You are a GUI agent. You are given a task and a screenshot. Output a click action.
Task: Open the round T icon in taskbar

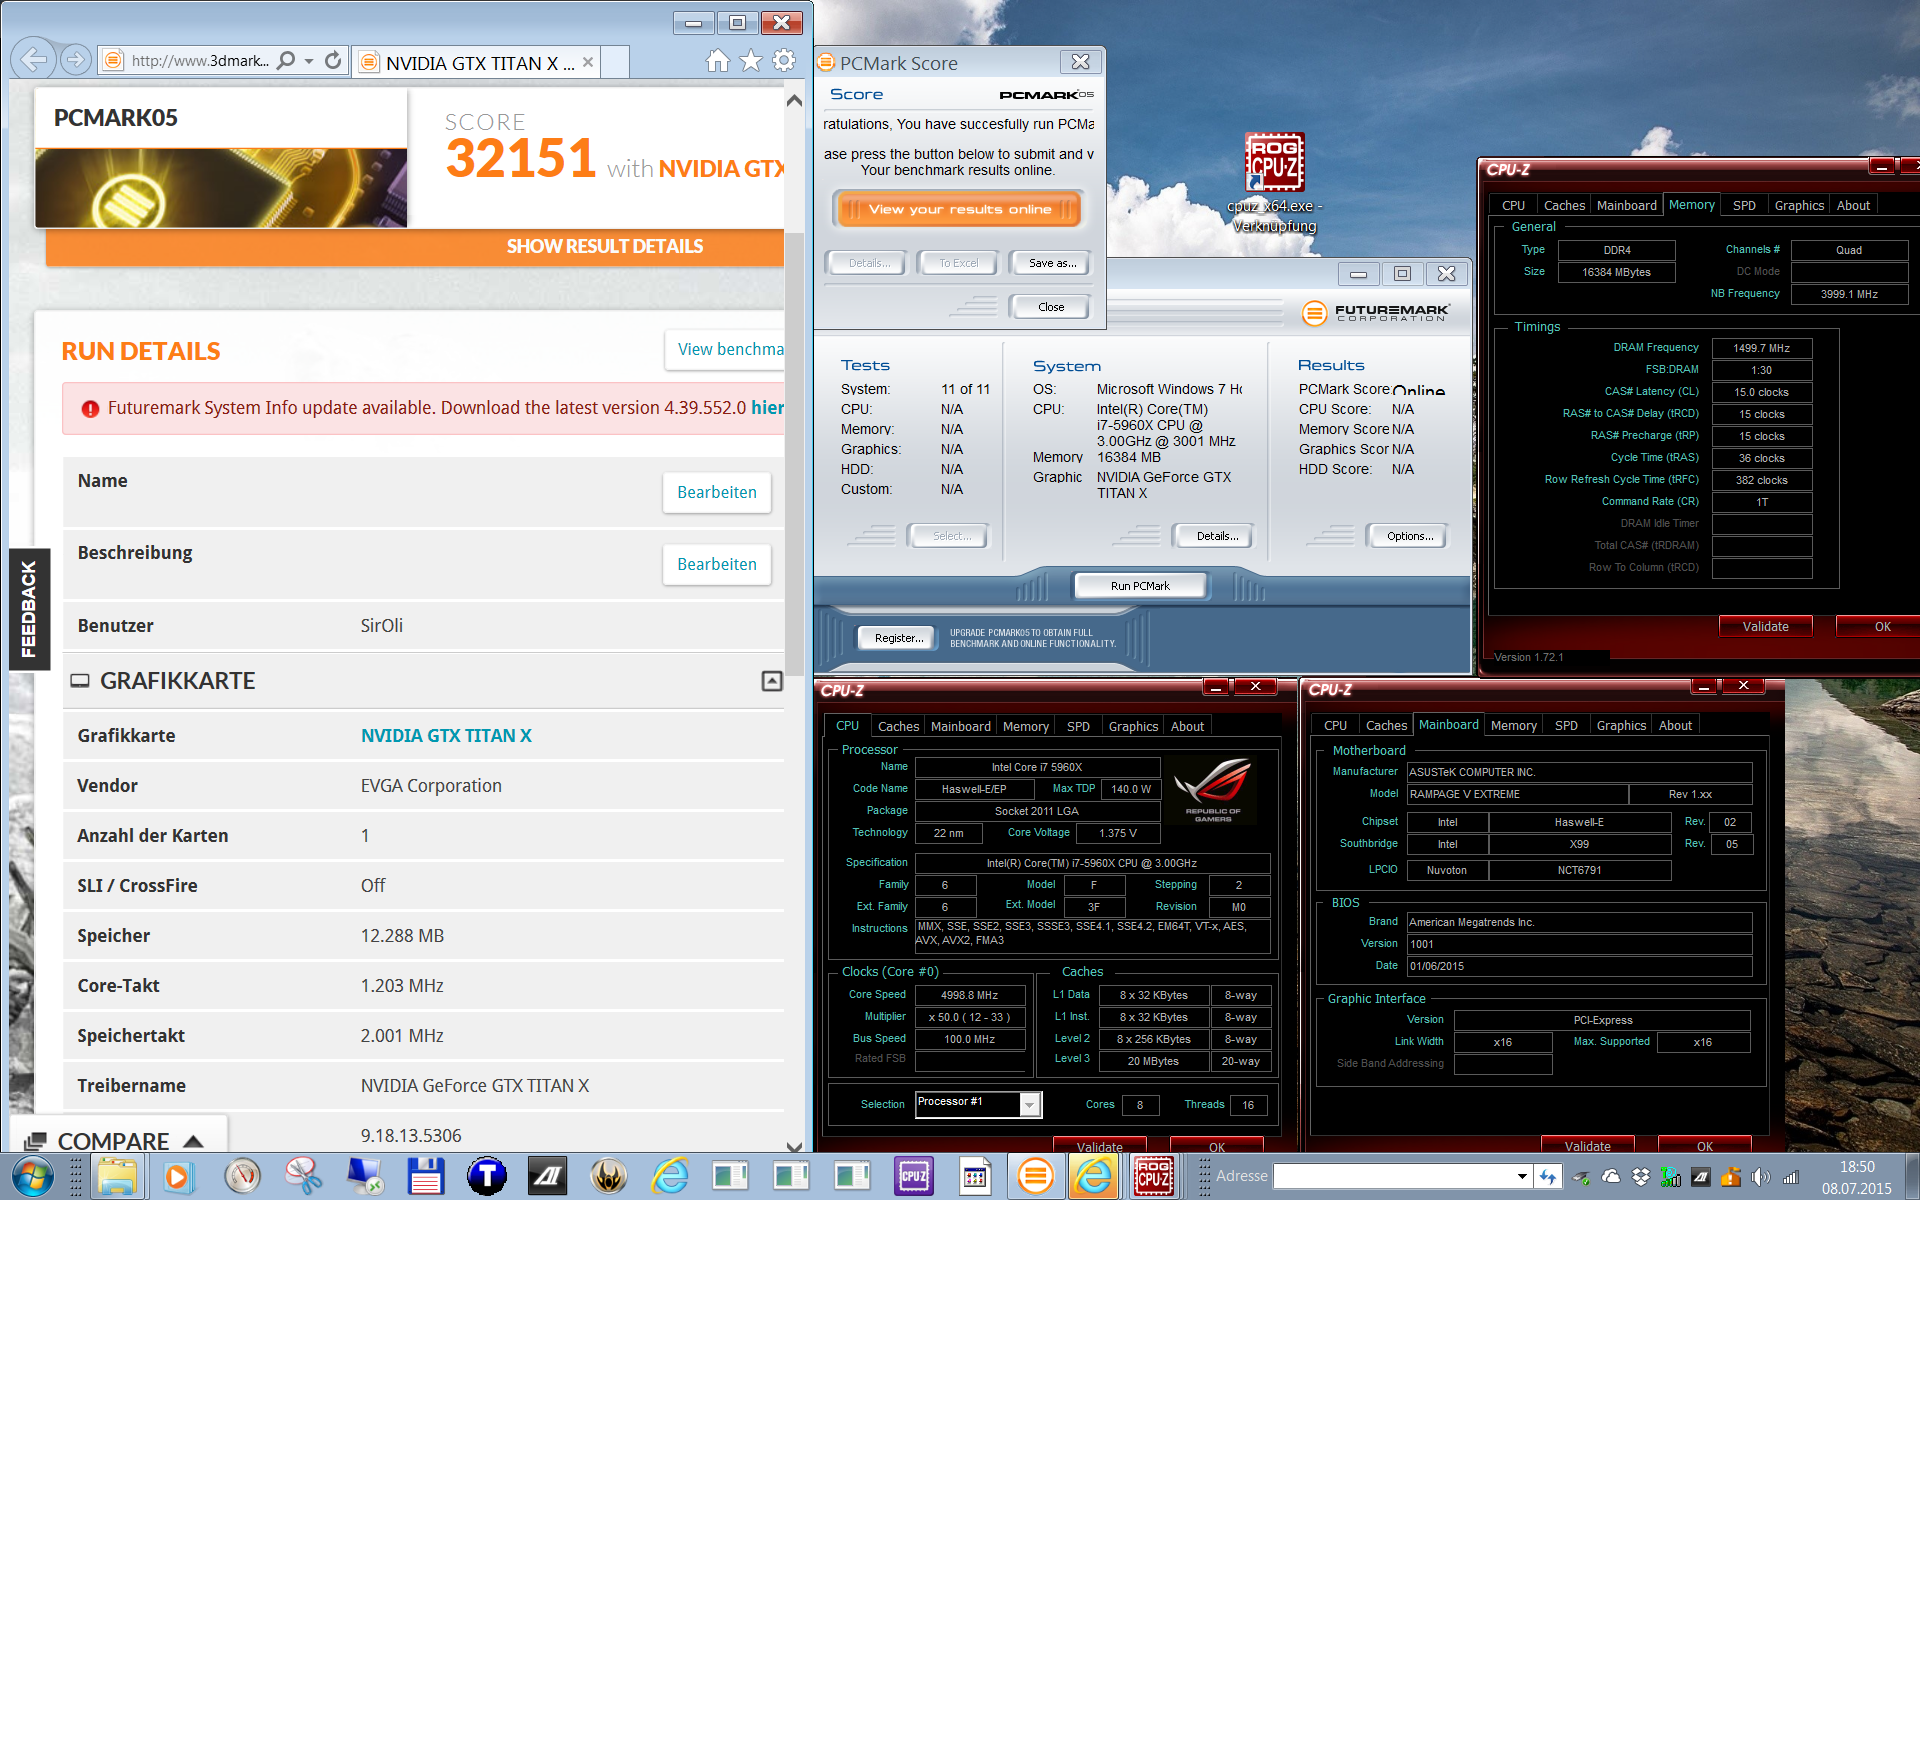[486, 1176]
